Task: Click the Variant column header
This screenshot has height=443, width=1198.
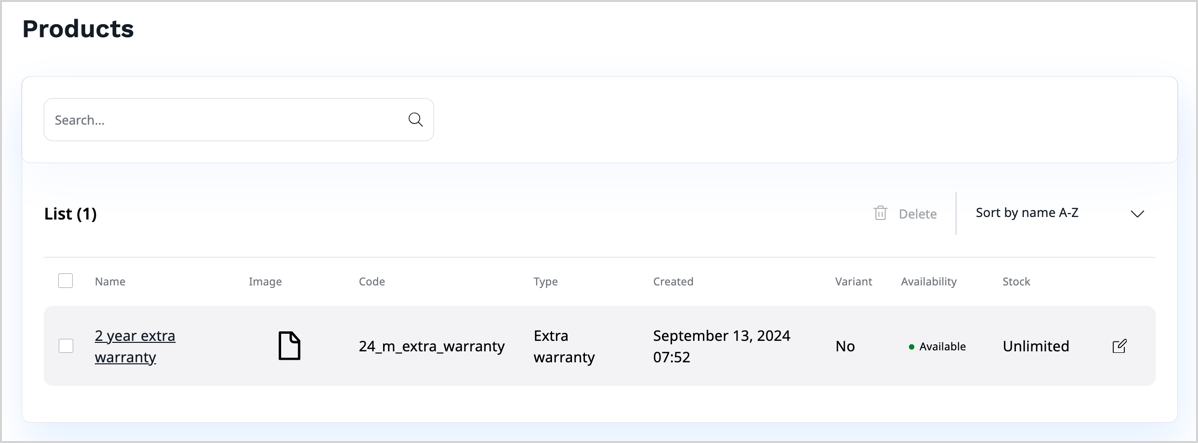Action: 853,282
